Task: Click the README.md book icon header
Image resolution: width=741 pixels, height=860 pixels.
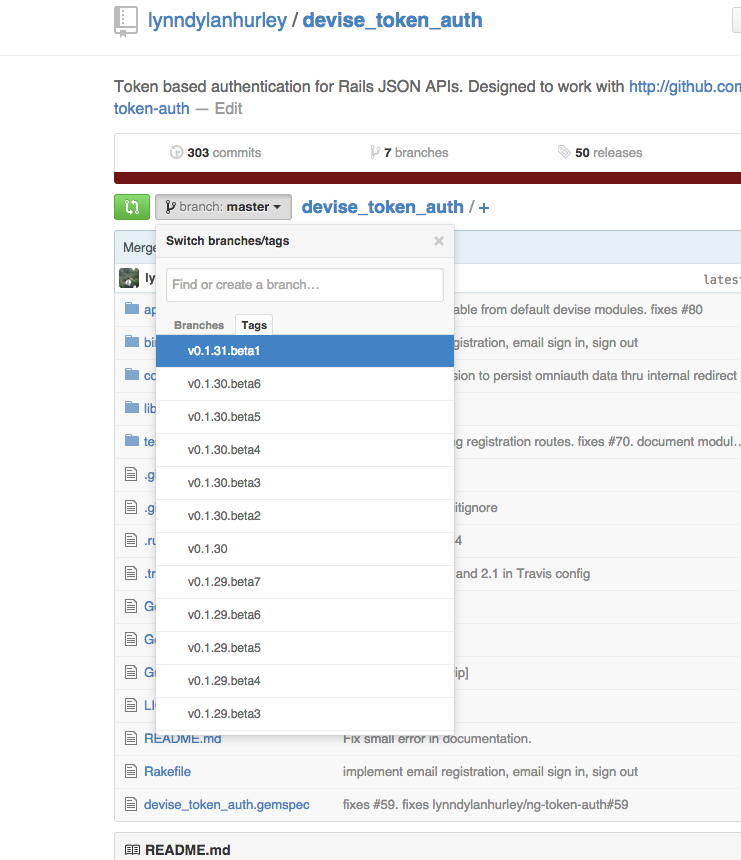Action: 132,850
